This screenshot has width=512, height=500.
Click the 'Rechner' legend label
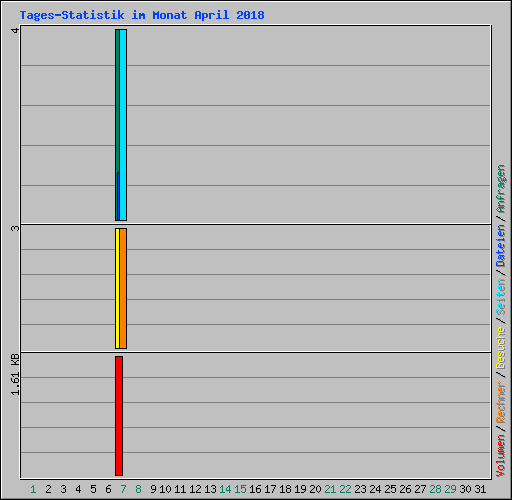click(x=501, y=402)
